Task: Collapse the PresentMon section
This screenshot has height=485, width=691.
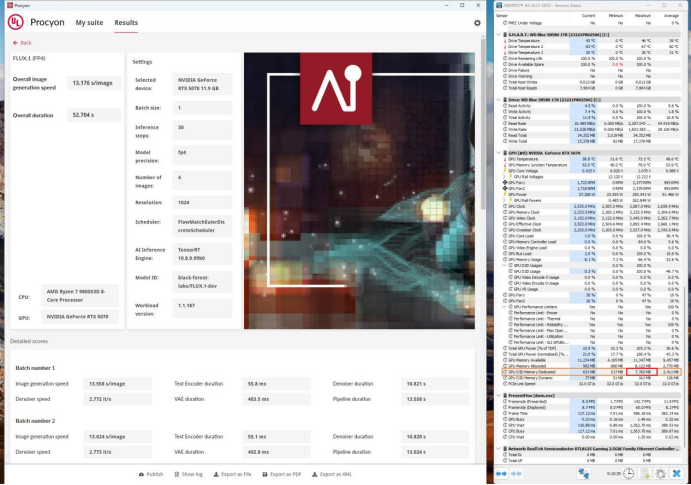Action: 501,397
